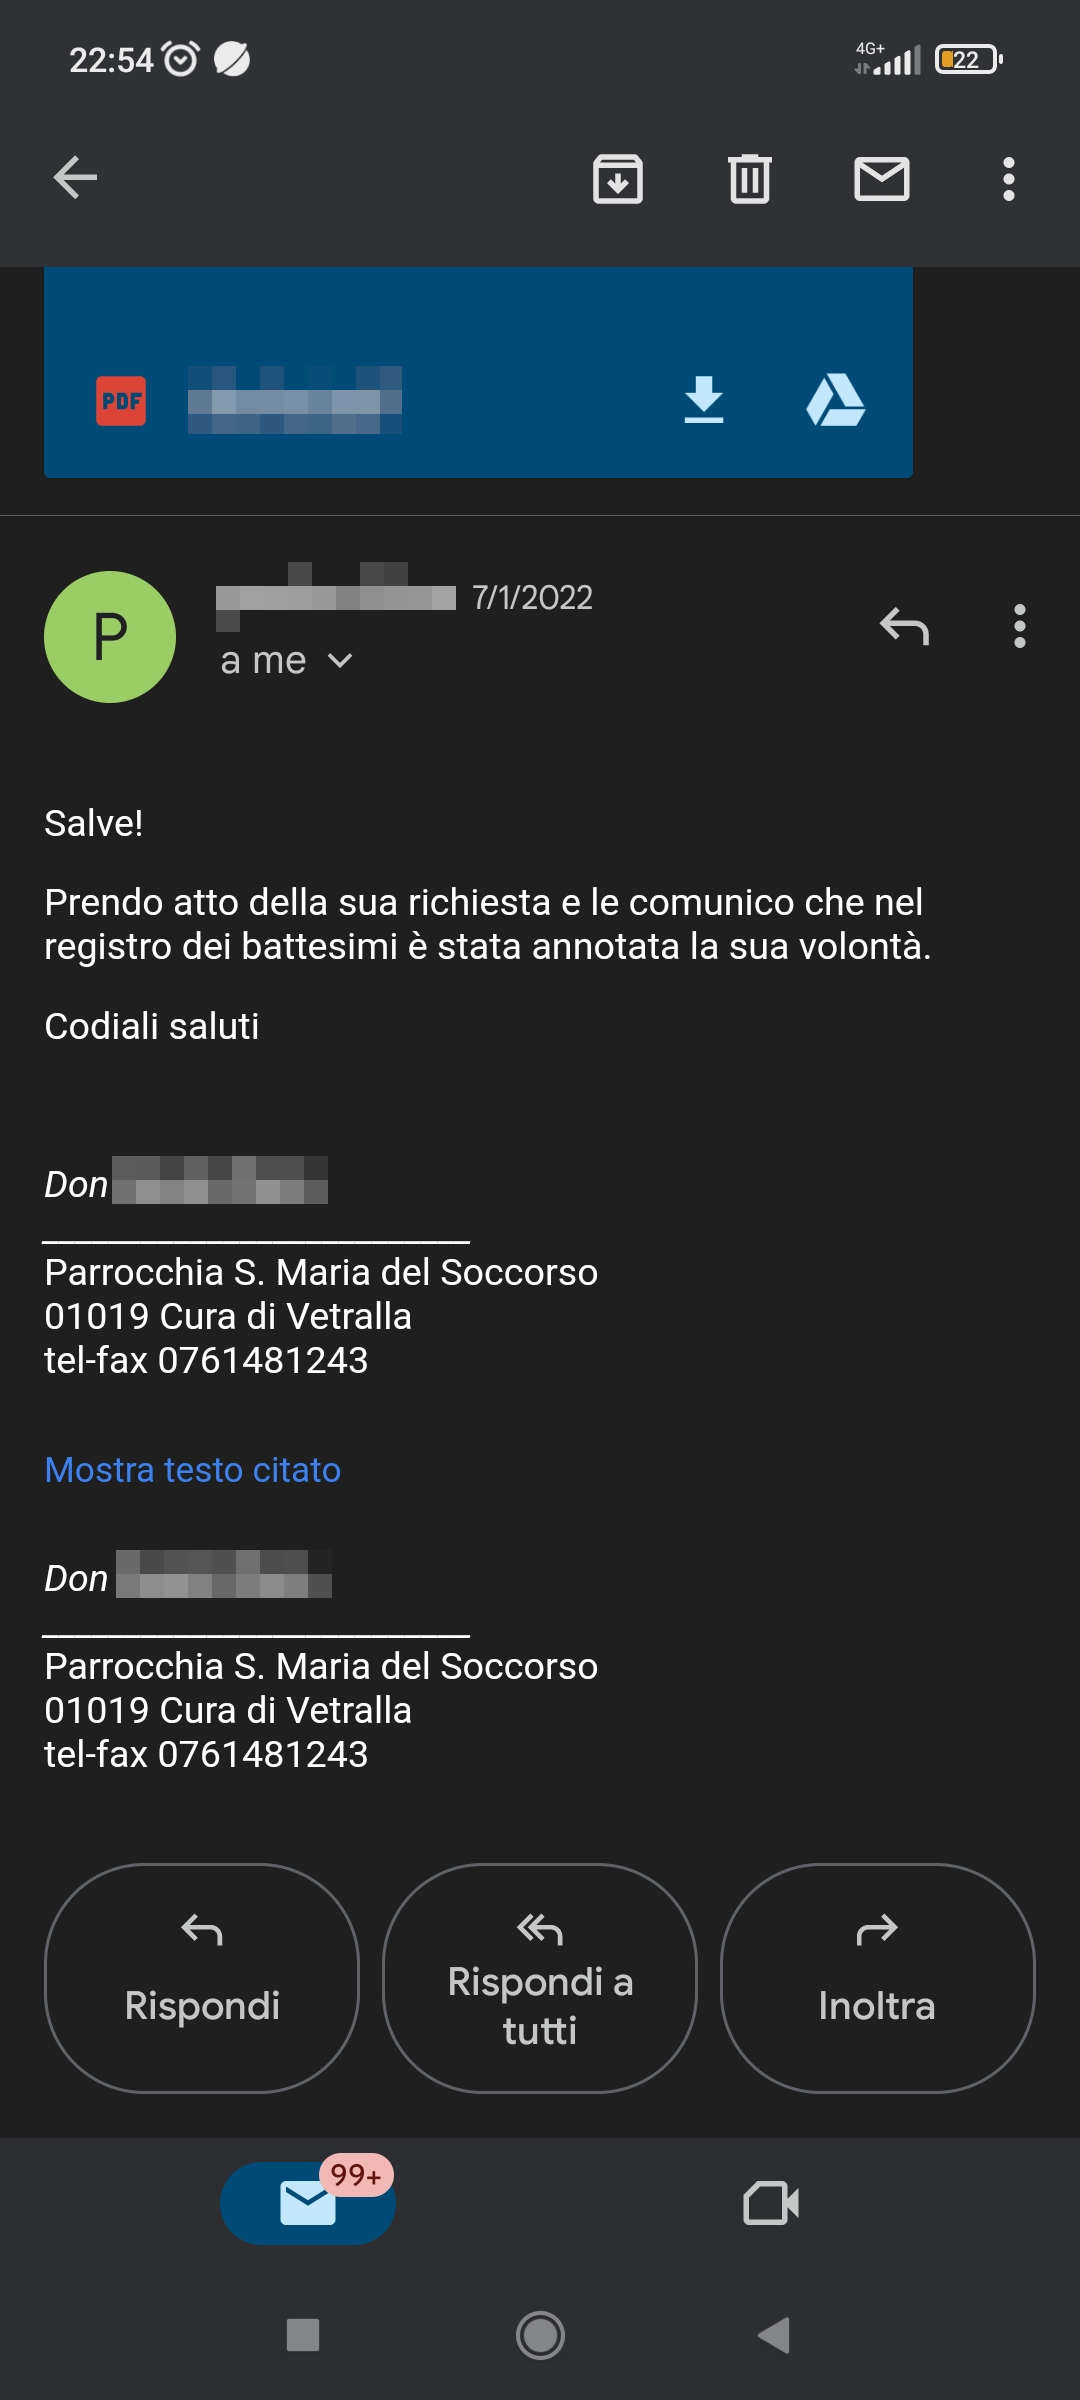Open the PDF attachment preview

pyautogui.click(x=300, y=400)
